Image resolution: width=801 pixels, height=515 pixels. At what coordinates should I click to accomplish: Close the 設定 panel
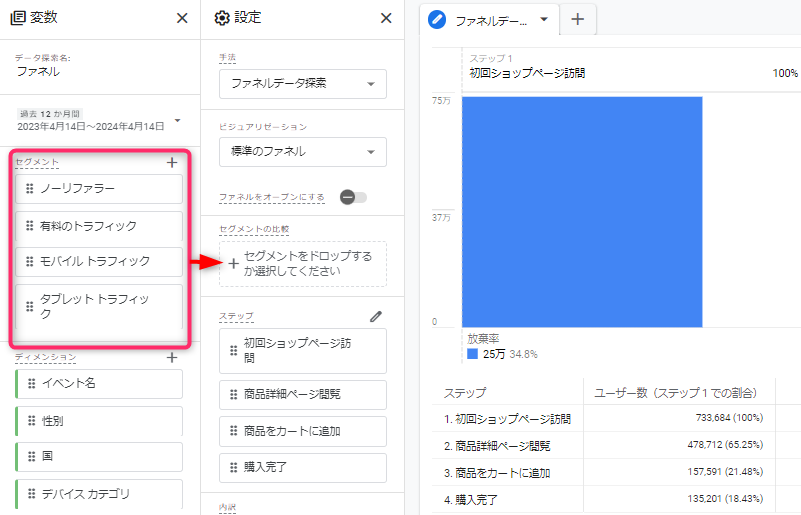coord(386,18)
